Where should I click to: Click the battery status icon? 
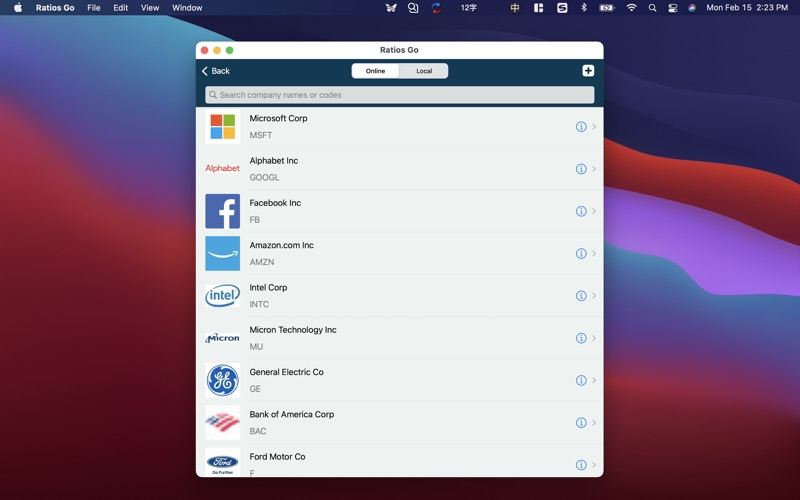coord(607,8)
